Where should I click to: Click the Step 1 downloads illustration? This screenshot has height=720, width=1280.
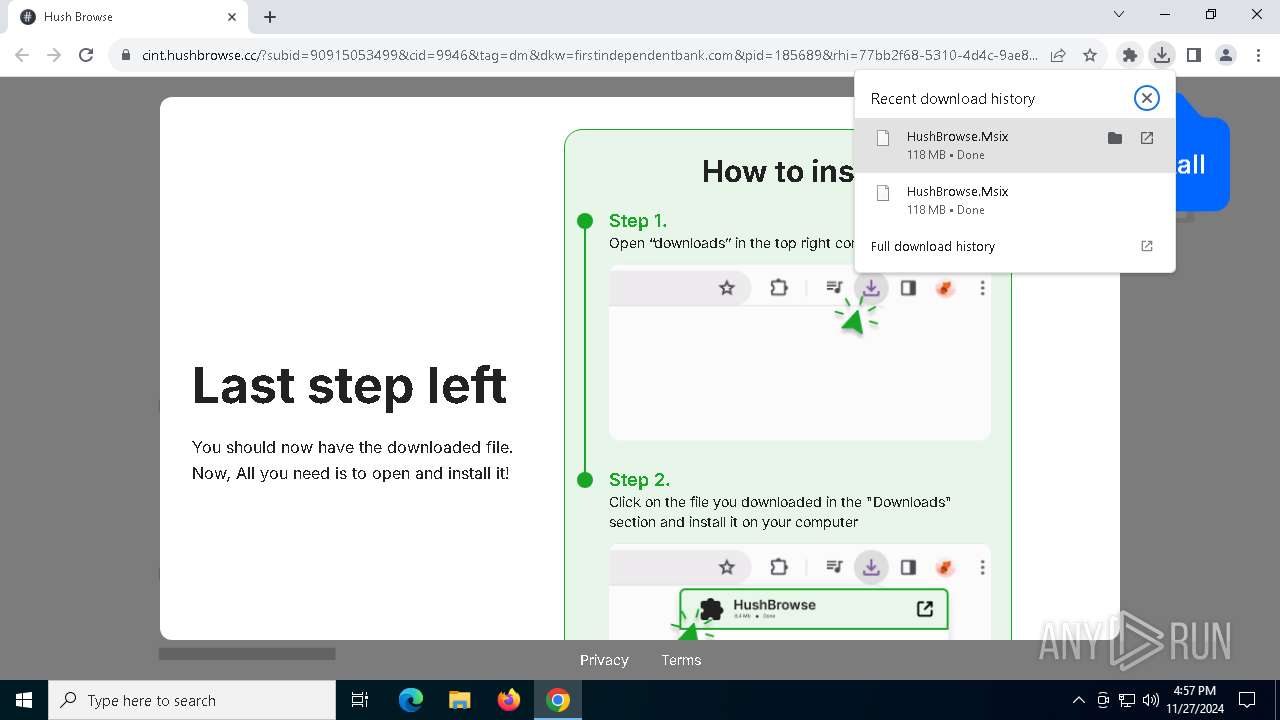click(800, 353)
